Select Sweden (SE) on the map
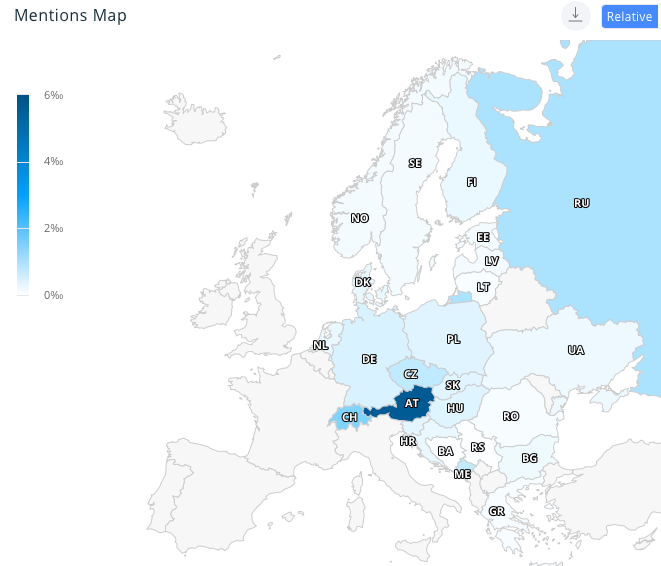This screenshot has height=566, width=661. pyautogui.click(x=415, y=163)
